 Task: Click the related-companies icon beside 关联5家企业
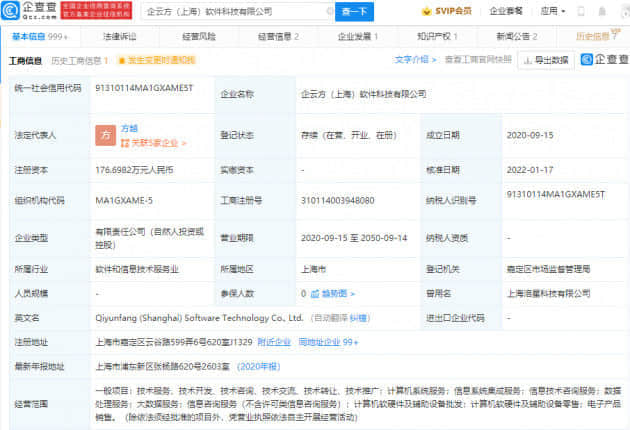click(125, 143)
